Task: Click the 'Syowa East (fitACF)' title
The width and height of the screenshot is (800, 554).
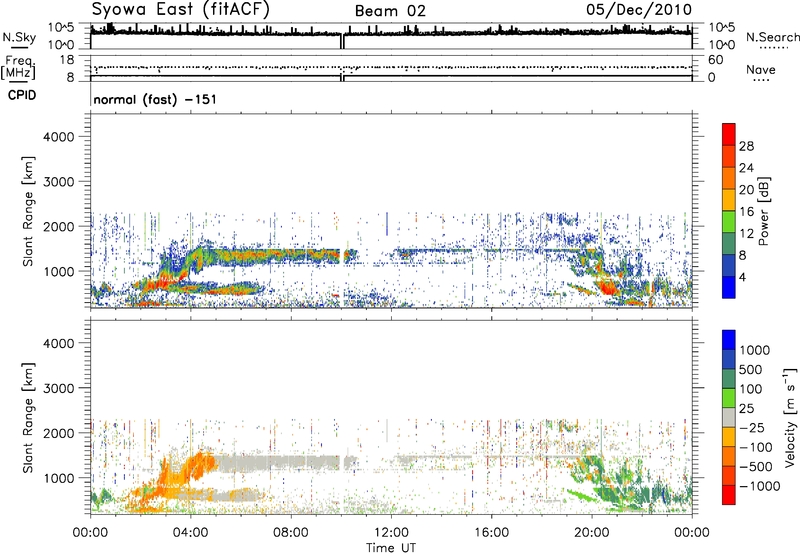Action: click(181, 10)
